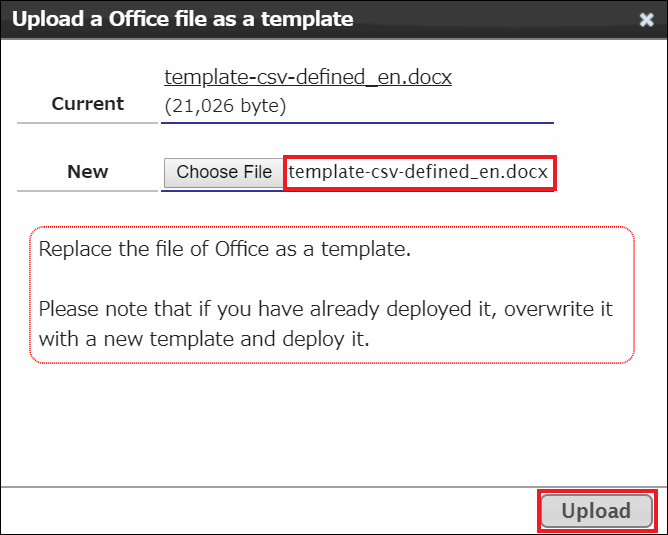Click the blank area above the Upload footer
Screen dimensions: 668x535
(334, 424)
